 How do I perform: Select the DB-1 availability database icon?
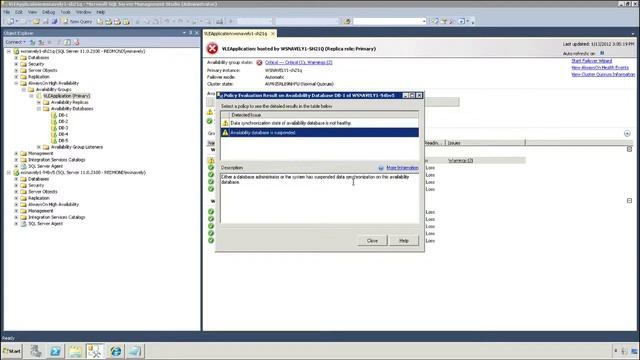(x=54, y=115)
